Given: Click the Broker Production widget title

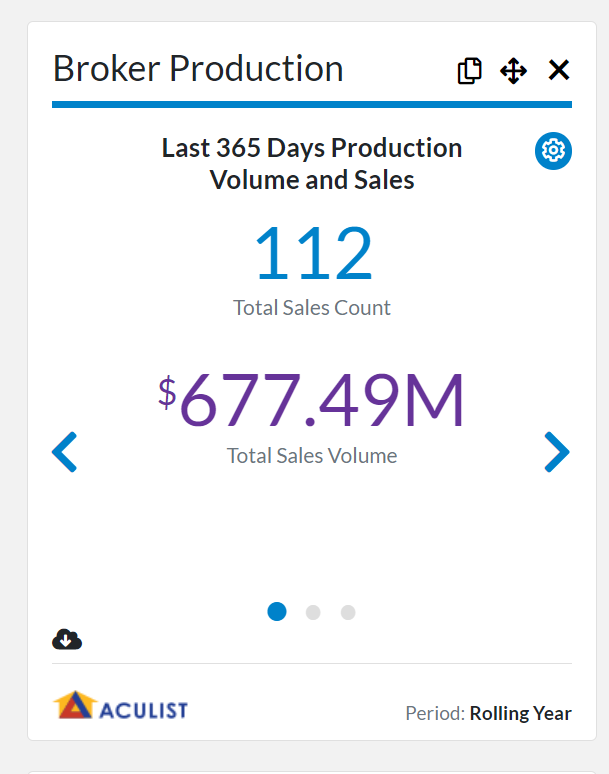Looking at the screenshot, I should [x=198, y=68].
